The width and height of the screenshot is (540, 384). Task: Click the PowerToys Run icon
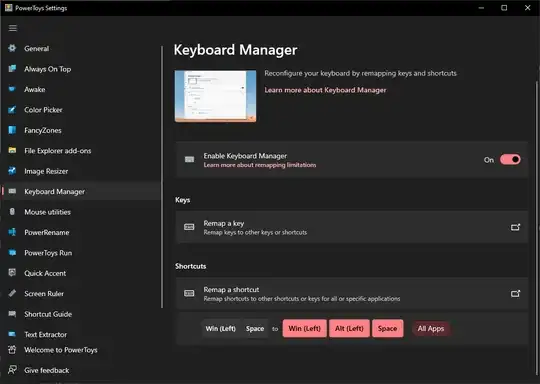12,252
